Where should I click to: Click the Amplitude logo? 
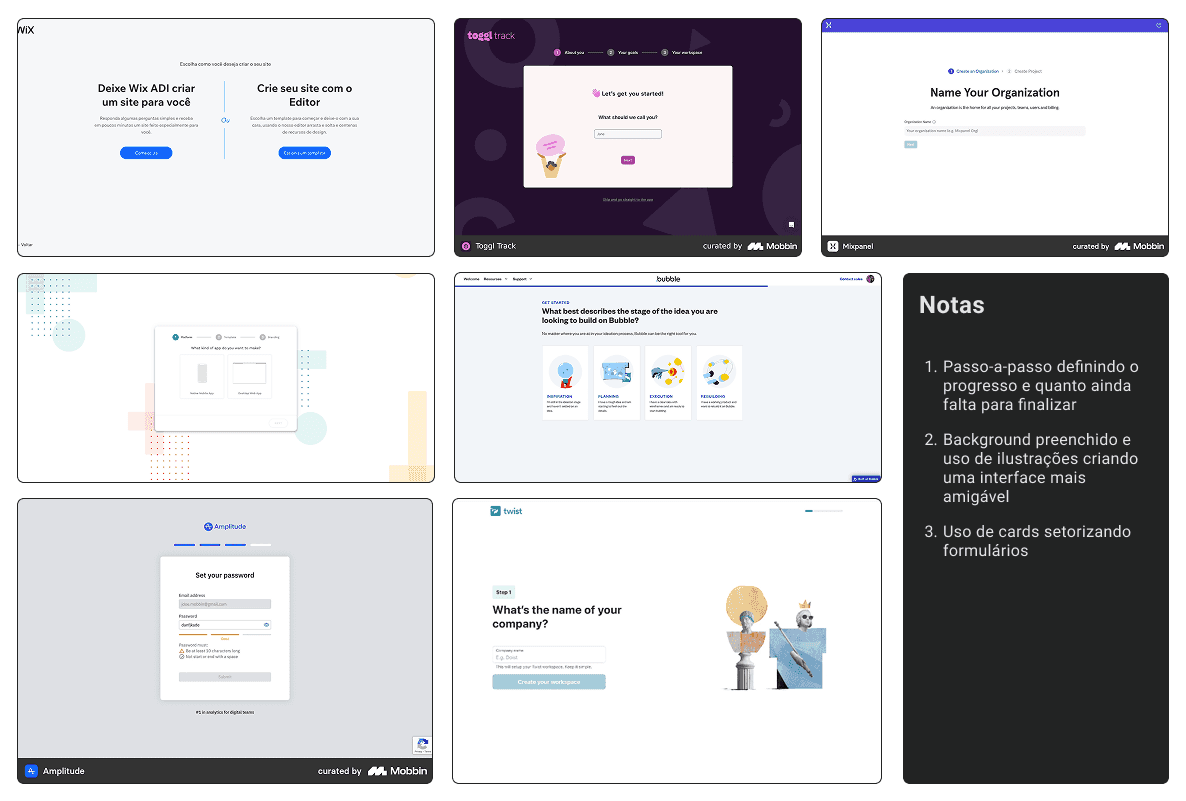[225, 526]
